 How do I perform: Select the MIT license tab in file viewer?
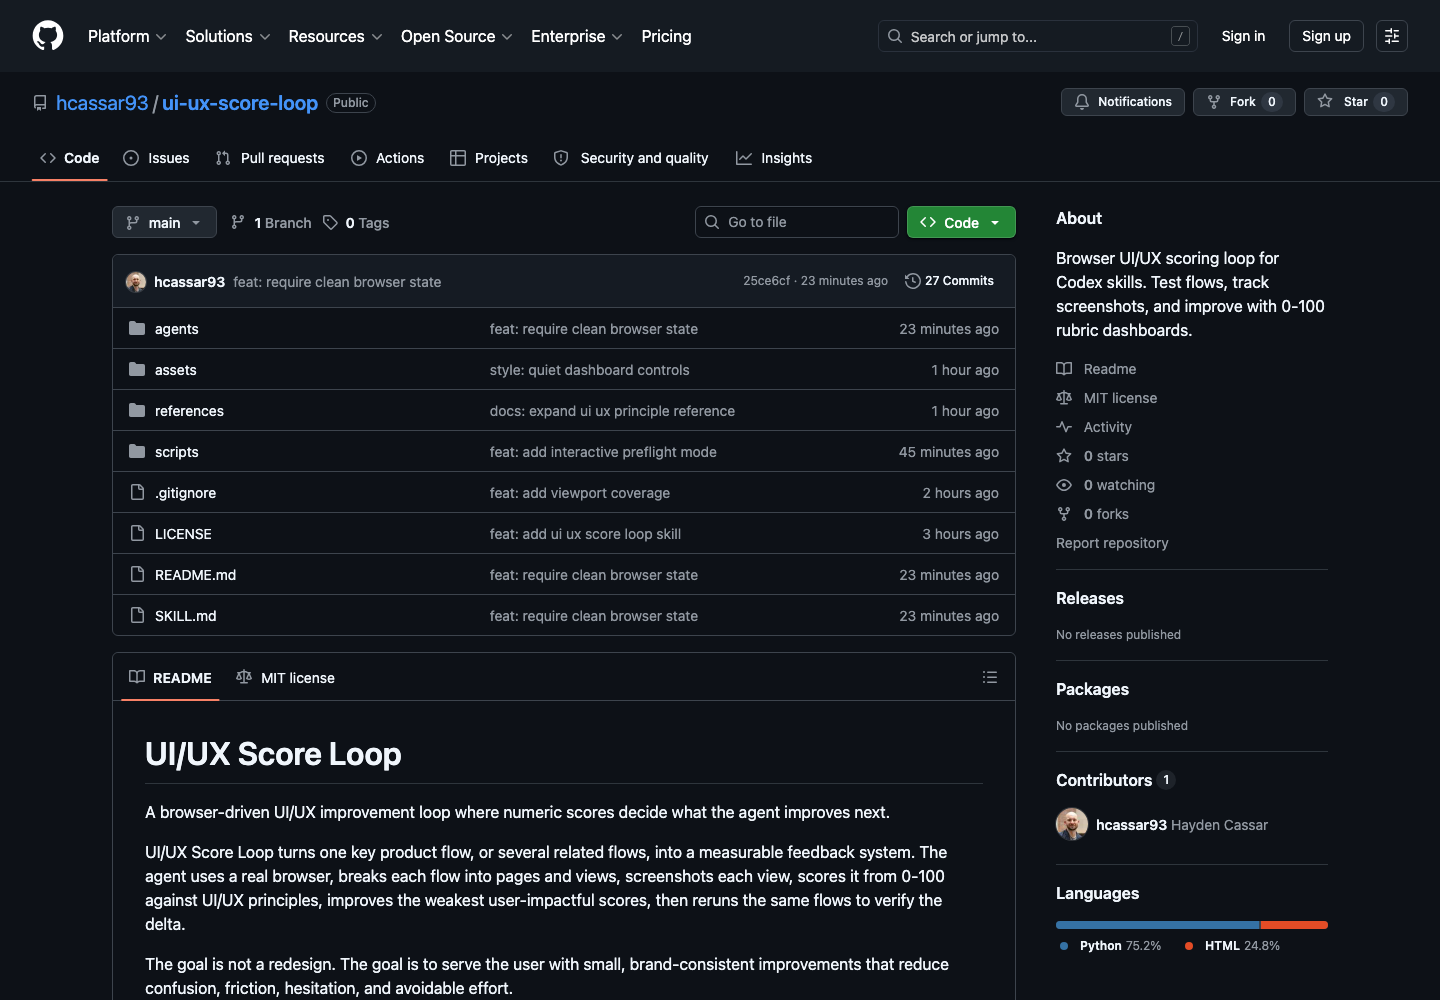[285, 677]
